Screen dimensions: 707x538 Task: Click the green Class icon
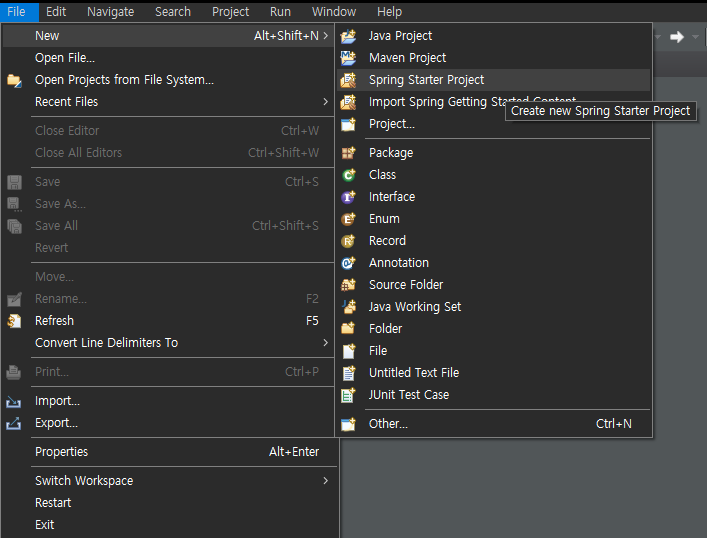(x=348, y=175)
